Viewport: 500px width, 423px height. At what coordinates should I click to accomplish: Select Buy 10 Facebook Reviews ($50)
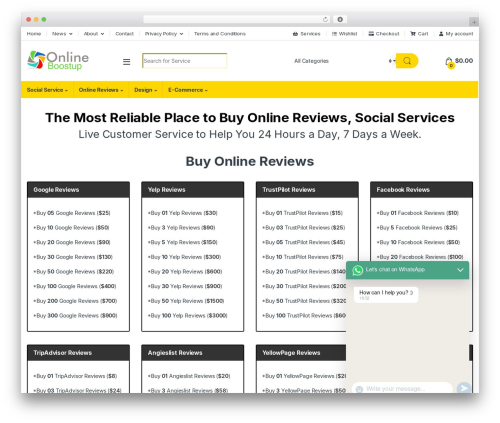click(418, 242)
